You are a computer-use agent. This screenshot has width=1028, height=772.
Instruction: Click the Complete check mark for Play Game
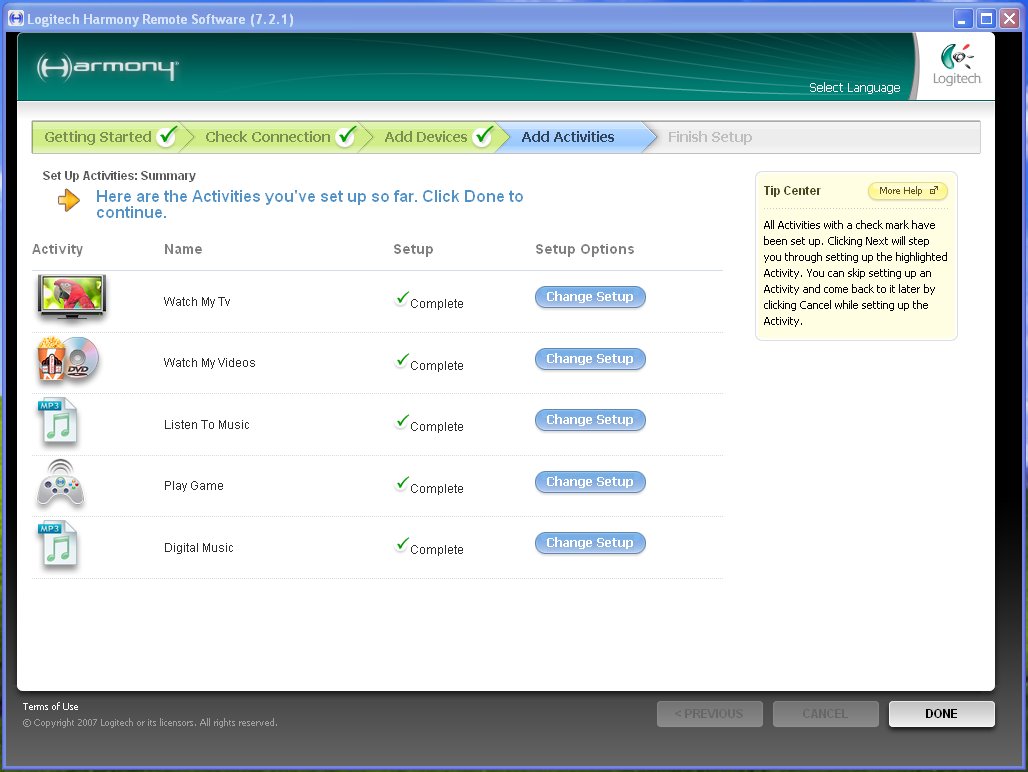[403, 484]
